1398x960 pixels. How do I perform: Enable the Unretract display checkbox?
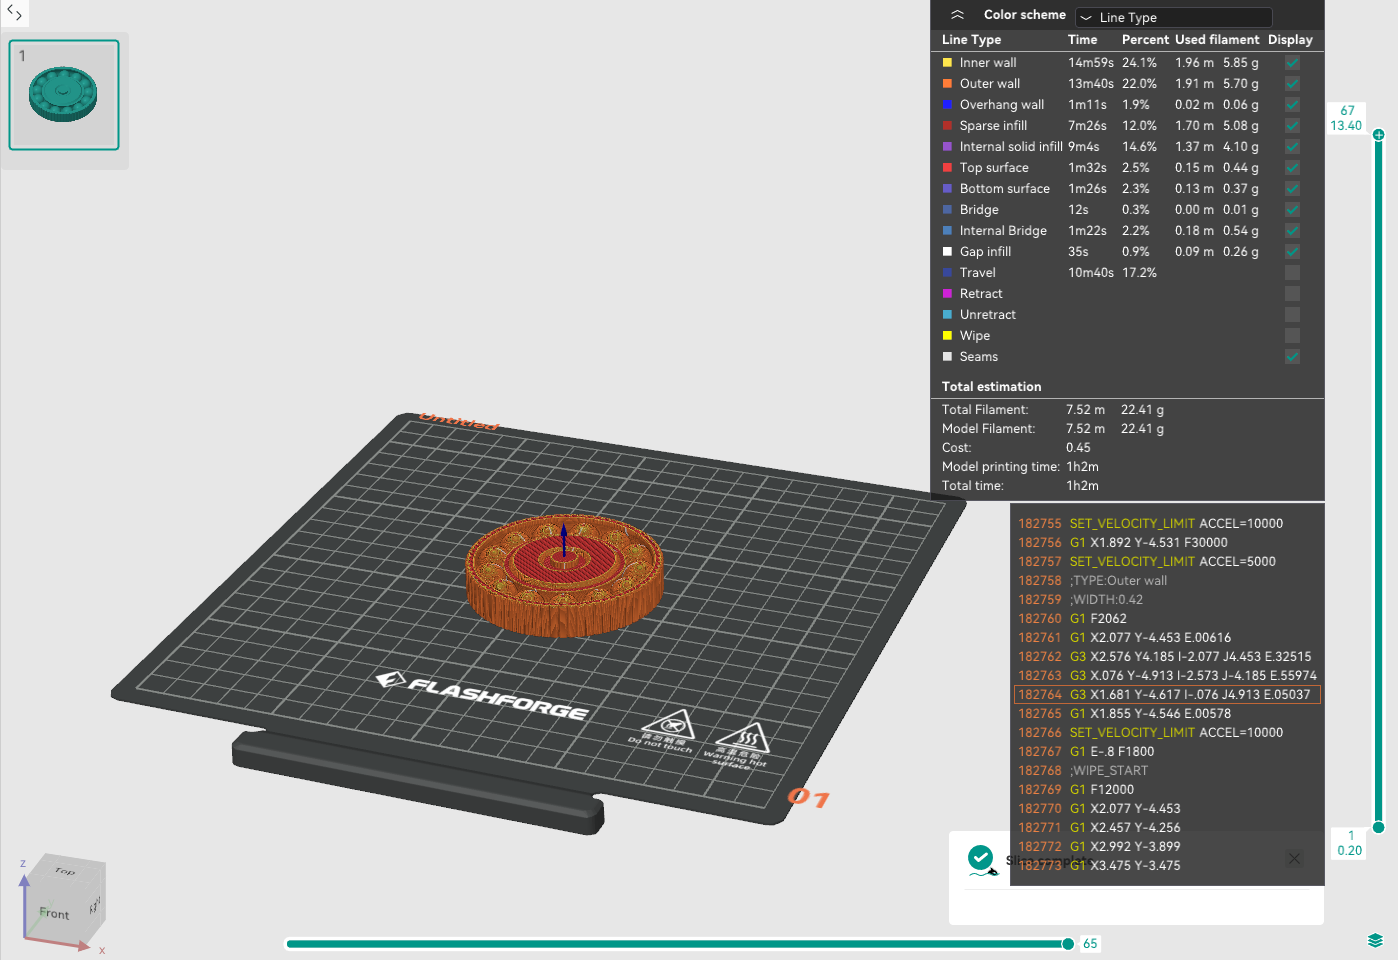pos(1292,314)
